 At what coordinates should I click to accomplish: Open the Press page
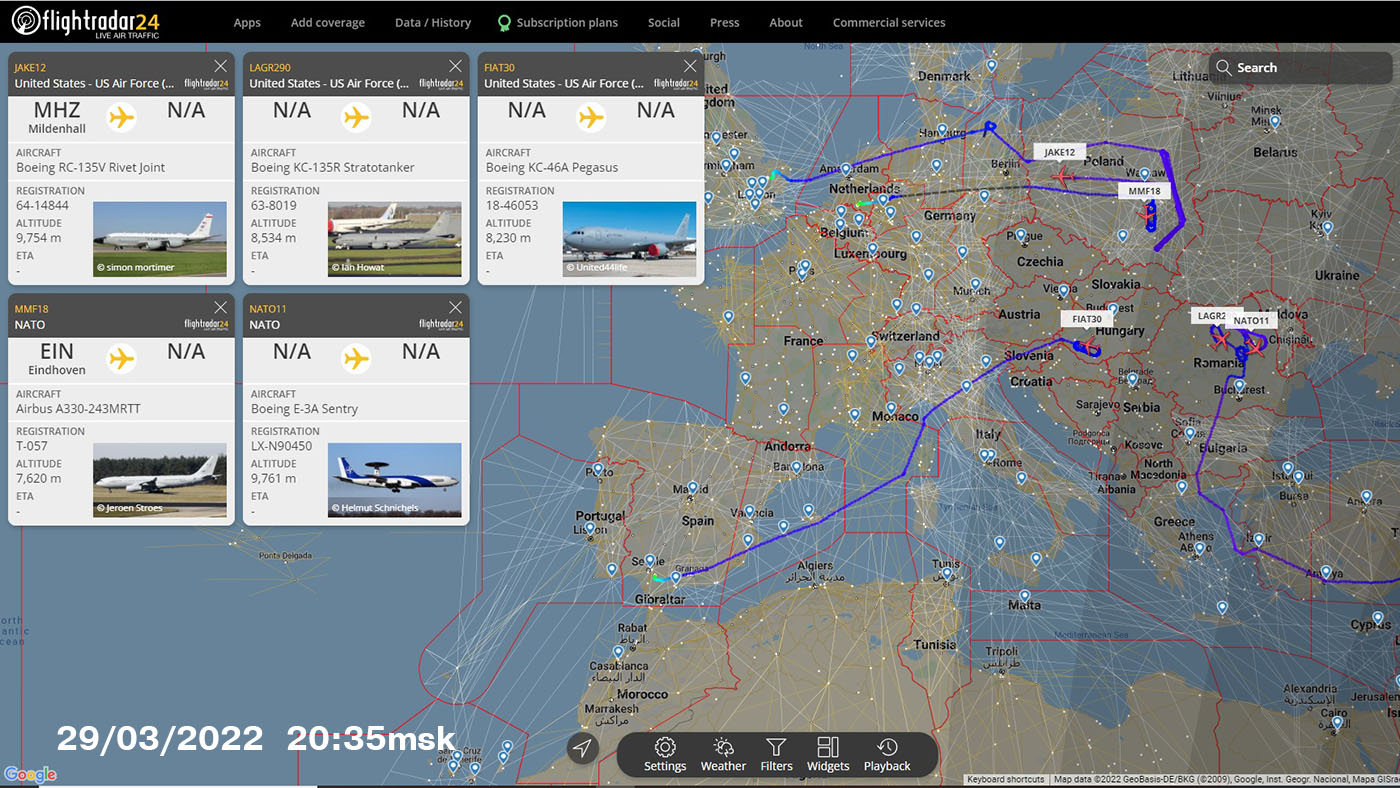pos(724,22)
